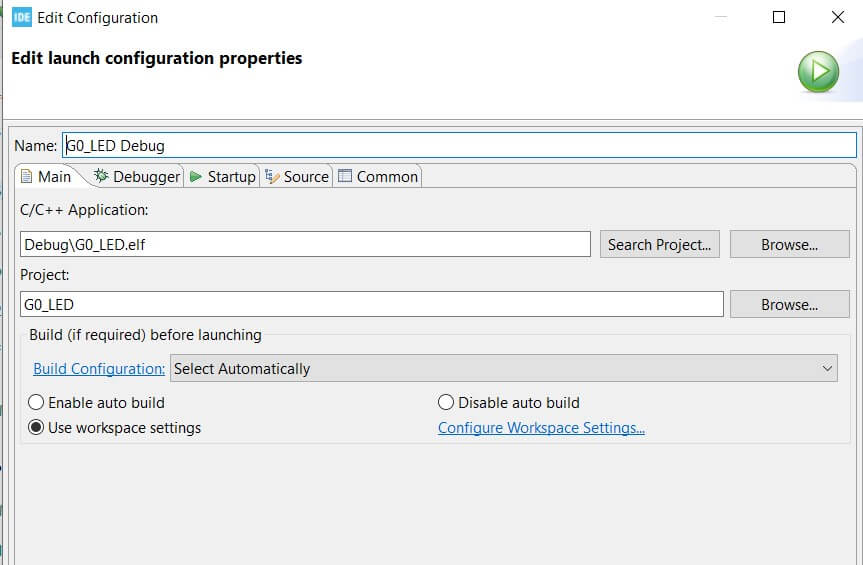Screen dimensions: 863x565
Task: Expand the Select Automatically dropdown
Action: pyautogui.click(x=504, y=369)
